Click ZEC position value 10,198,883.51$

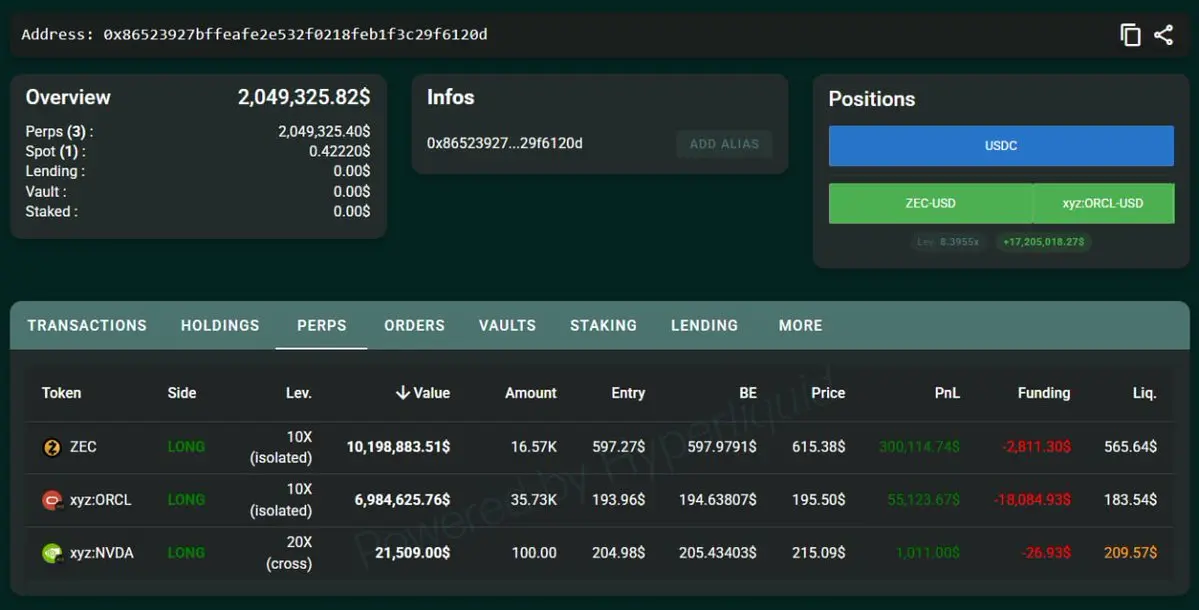coord(398,446)
